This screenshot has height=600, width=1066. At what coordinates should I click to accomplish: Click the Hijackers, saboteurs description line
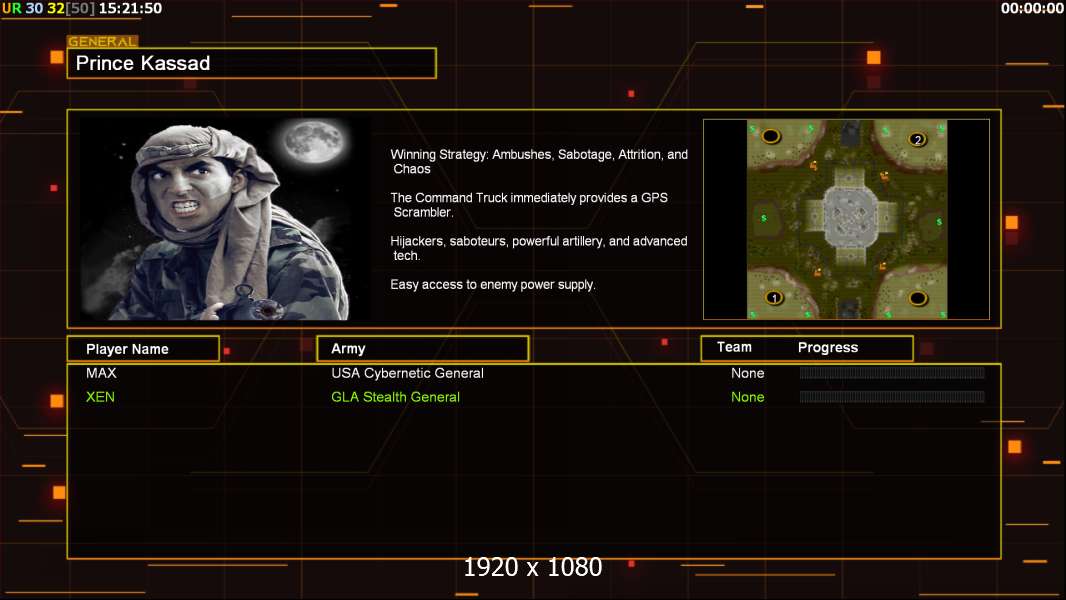coord(538,248)
